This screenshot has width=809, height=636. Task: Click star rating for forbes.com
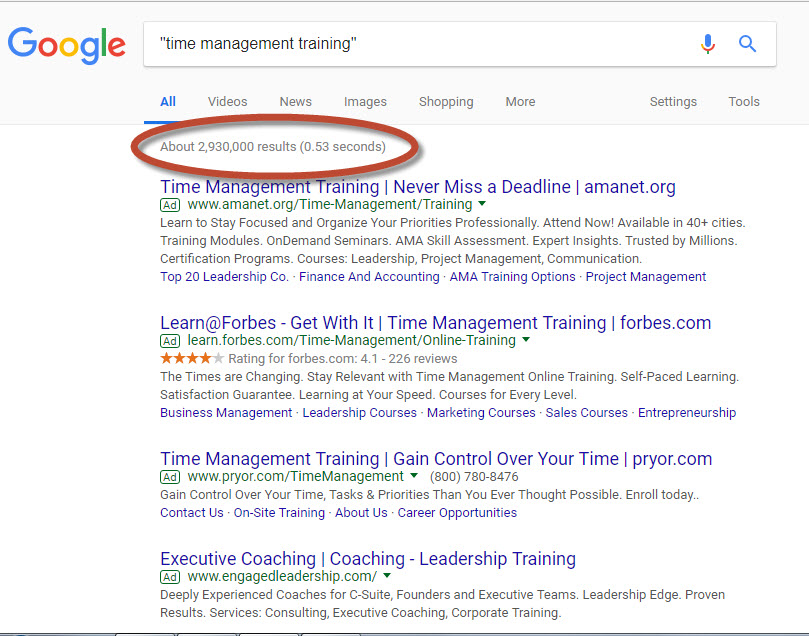pos(192,358)
